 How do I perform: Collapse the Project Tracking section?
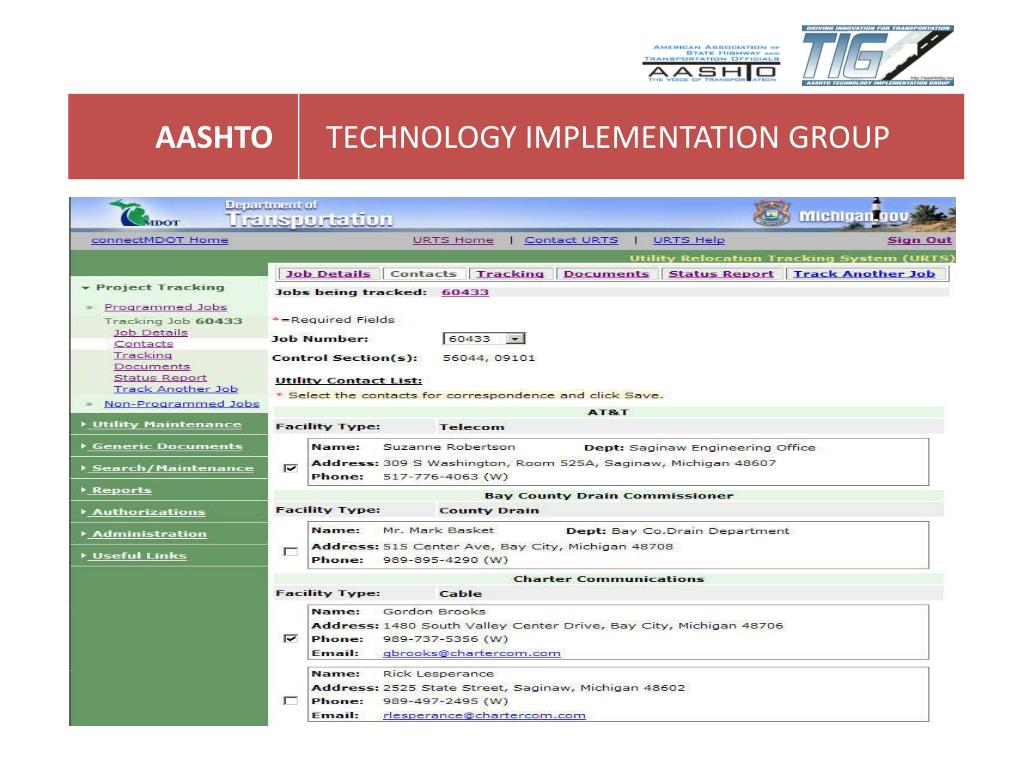[153, 287]
